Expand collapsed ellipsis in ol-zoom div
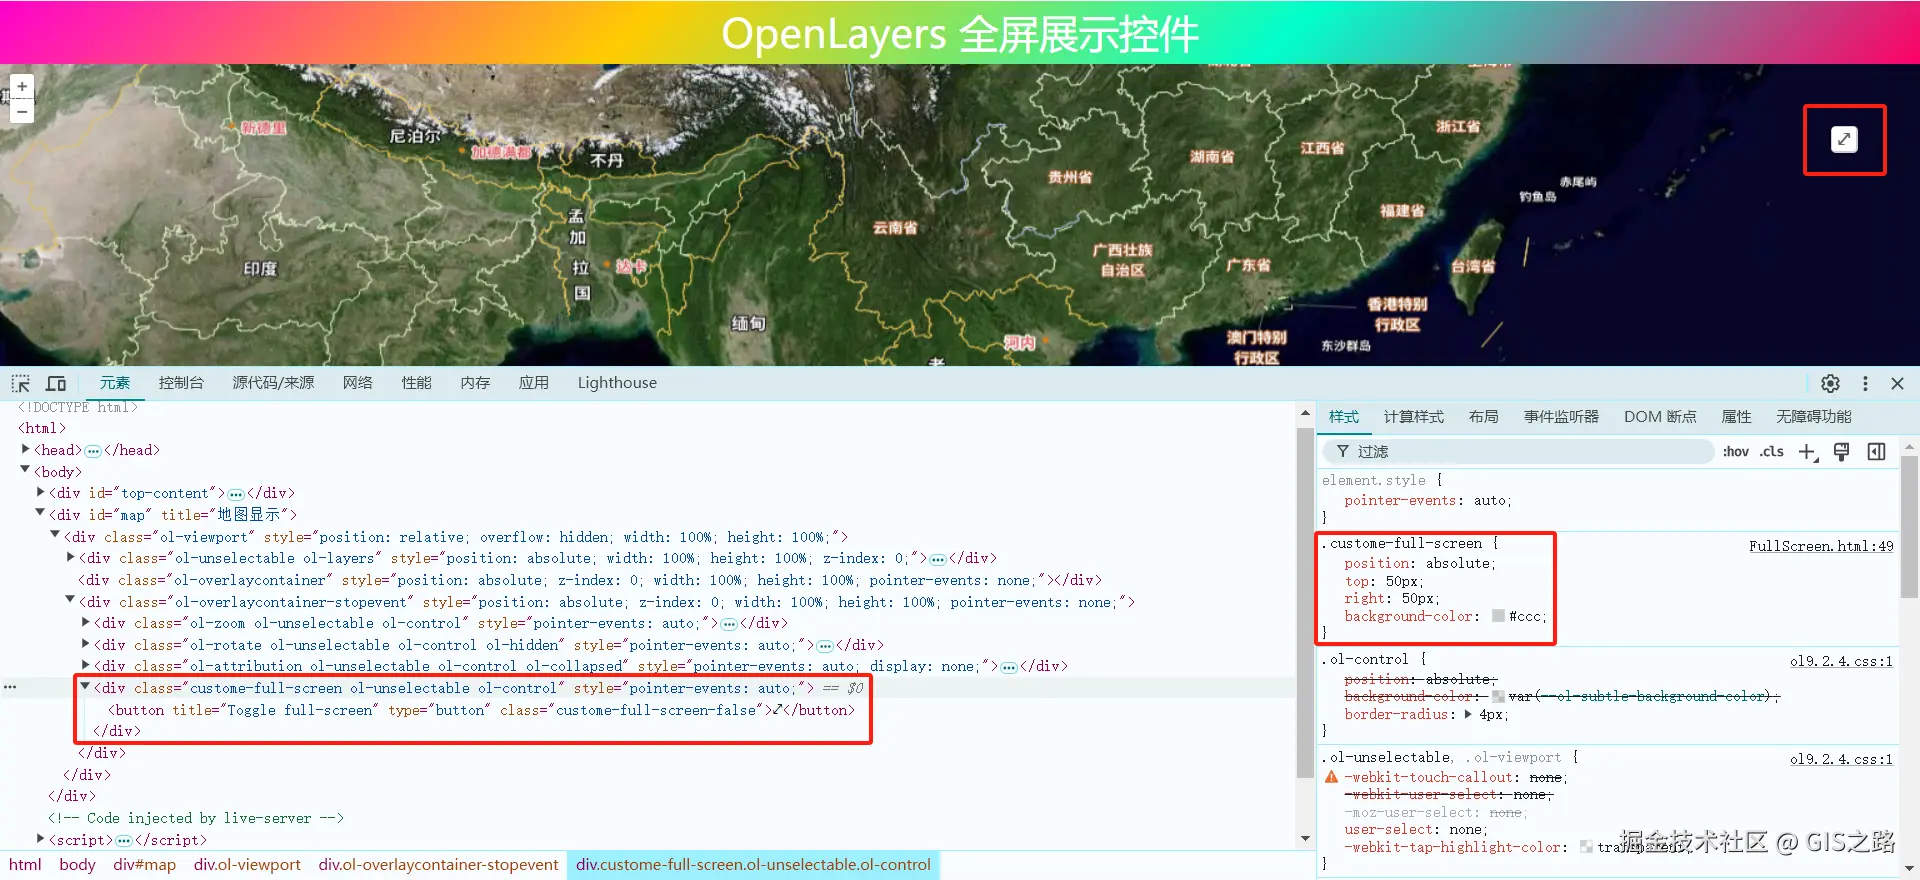Screen dimensions: 1920x880 (x=729, y=623)
